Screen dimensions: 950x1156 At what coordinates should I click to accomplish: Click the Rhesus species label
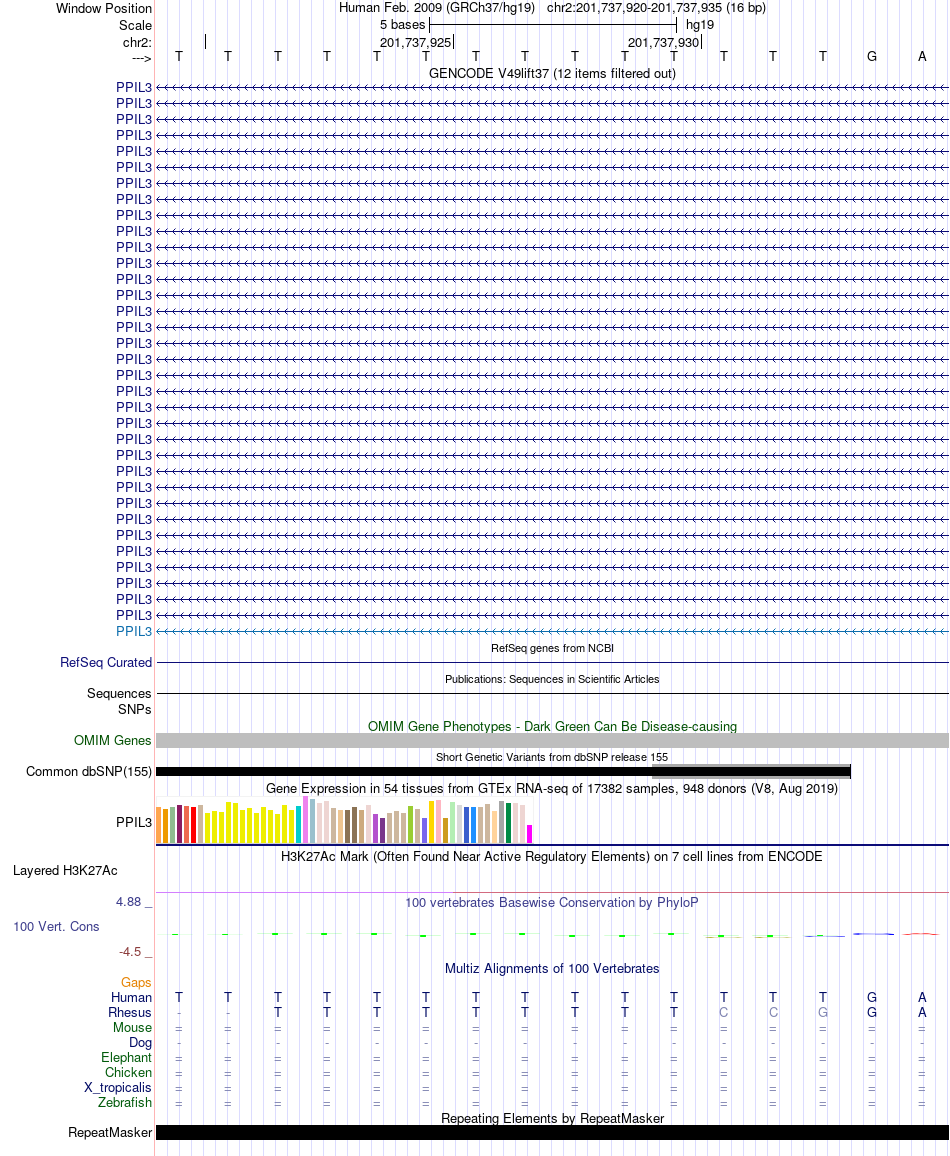[x=130, y=1013]
